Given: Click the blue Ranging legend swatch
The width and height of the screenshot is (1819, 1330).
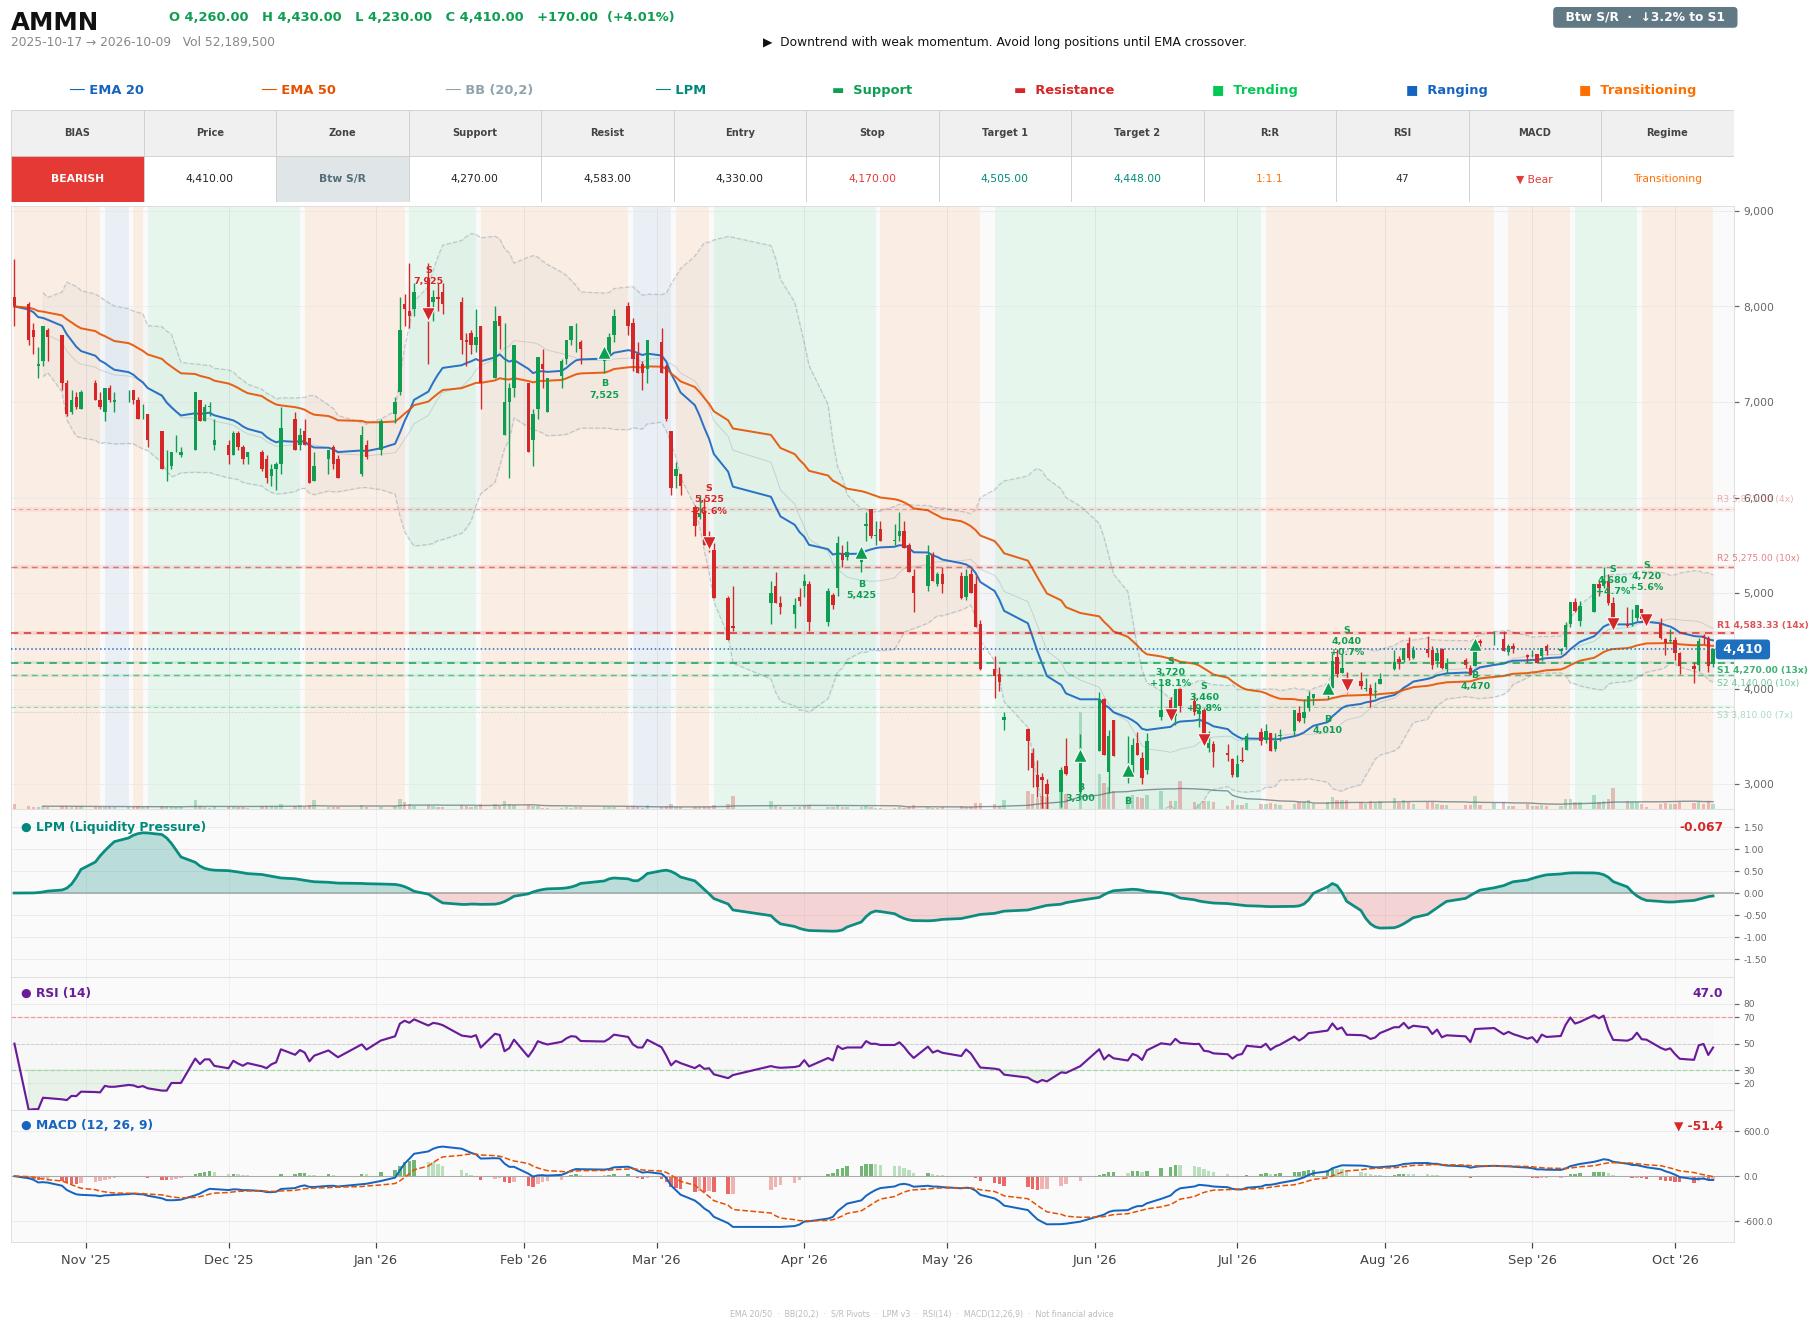Looking at the screenshot, I should (x=1411, y=90).
